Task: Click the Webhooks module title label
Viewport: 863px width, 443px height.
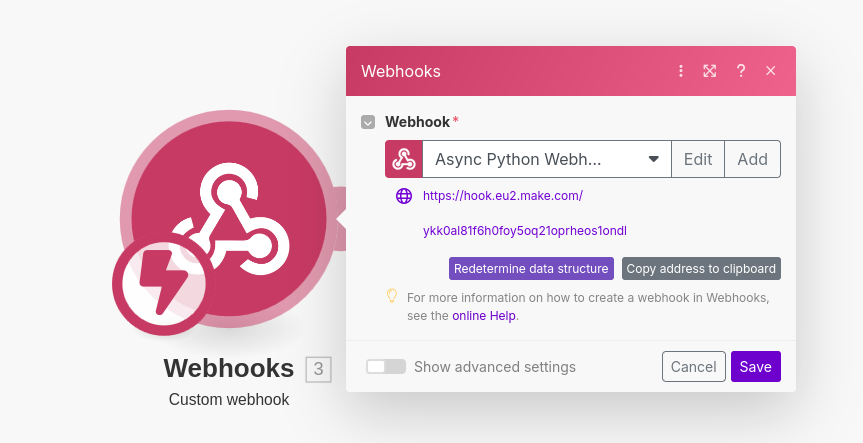Action: (x=228, y=368)
